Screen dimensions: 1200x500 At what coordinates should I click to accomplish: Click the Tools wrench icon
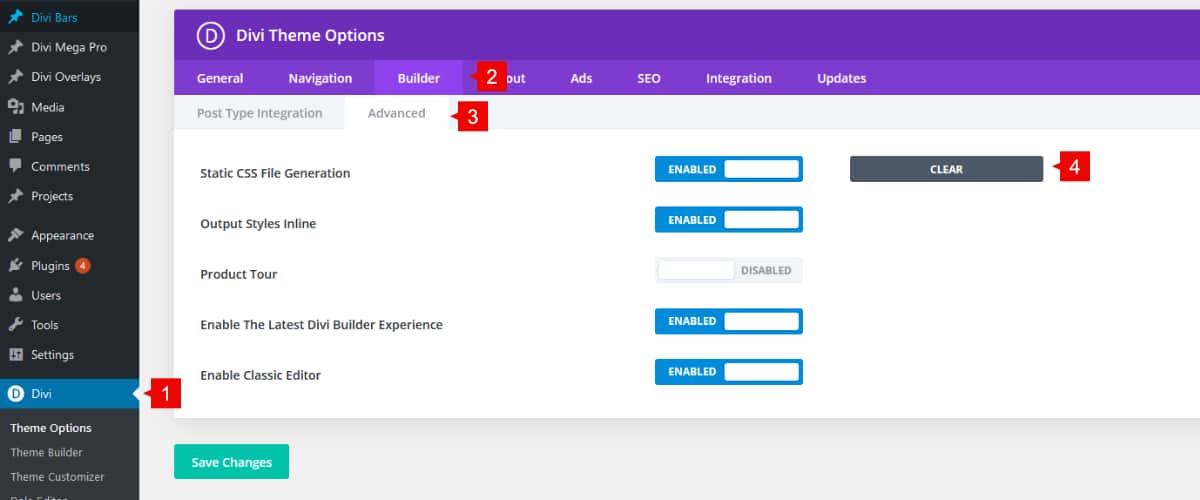[16, 325]
